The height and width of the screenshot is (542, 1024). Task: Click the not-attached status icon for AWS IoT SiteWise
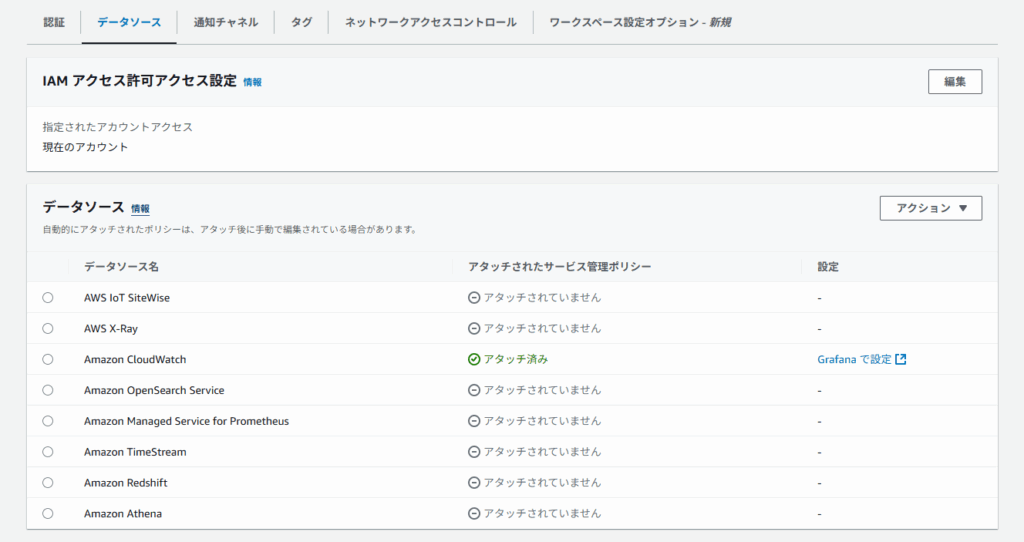(474, 298)
